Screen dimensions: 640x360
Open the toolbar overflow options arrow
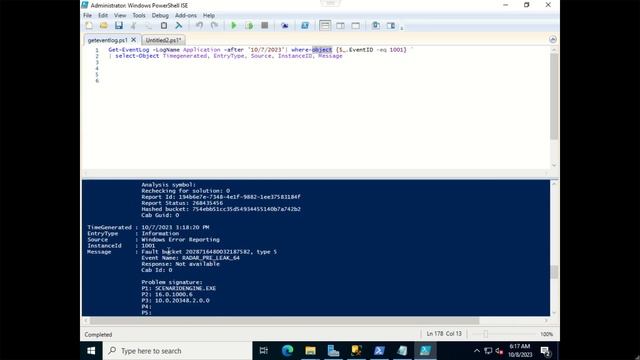(x=402, y=28)
